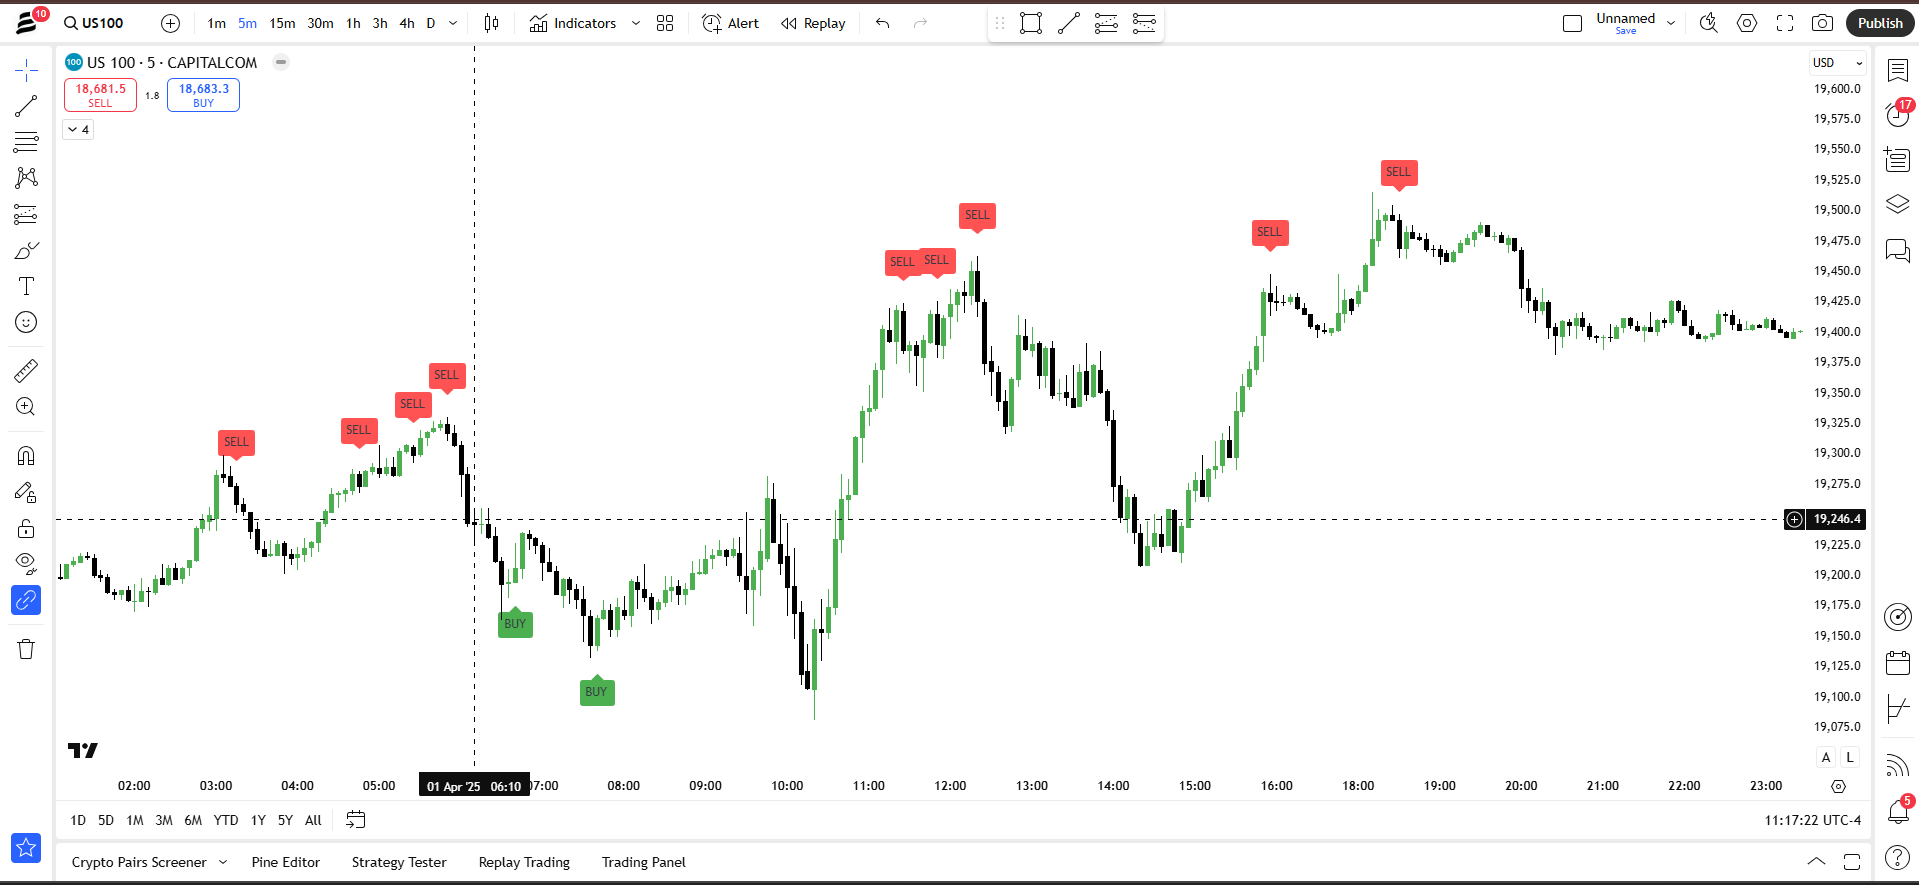
Task: Open the patterns drawing tools
Action: (26, 178)
